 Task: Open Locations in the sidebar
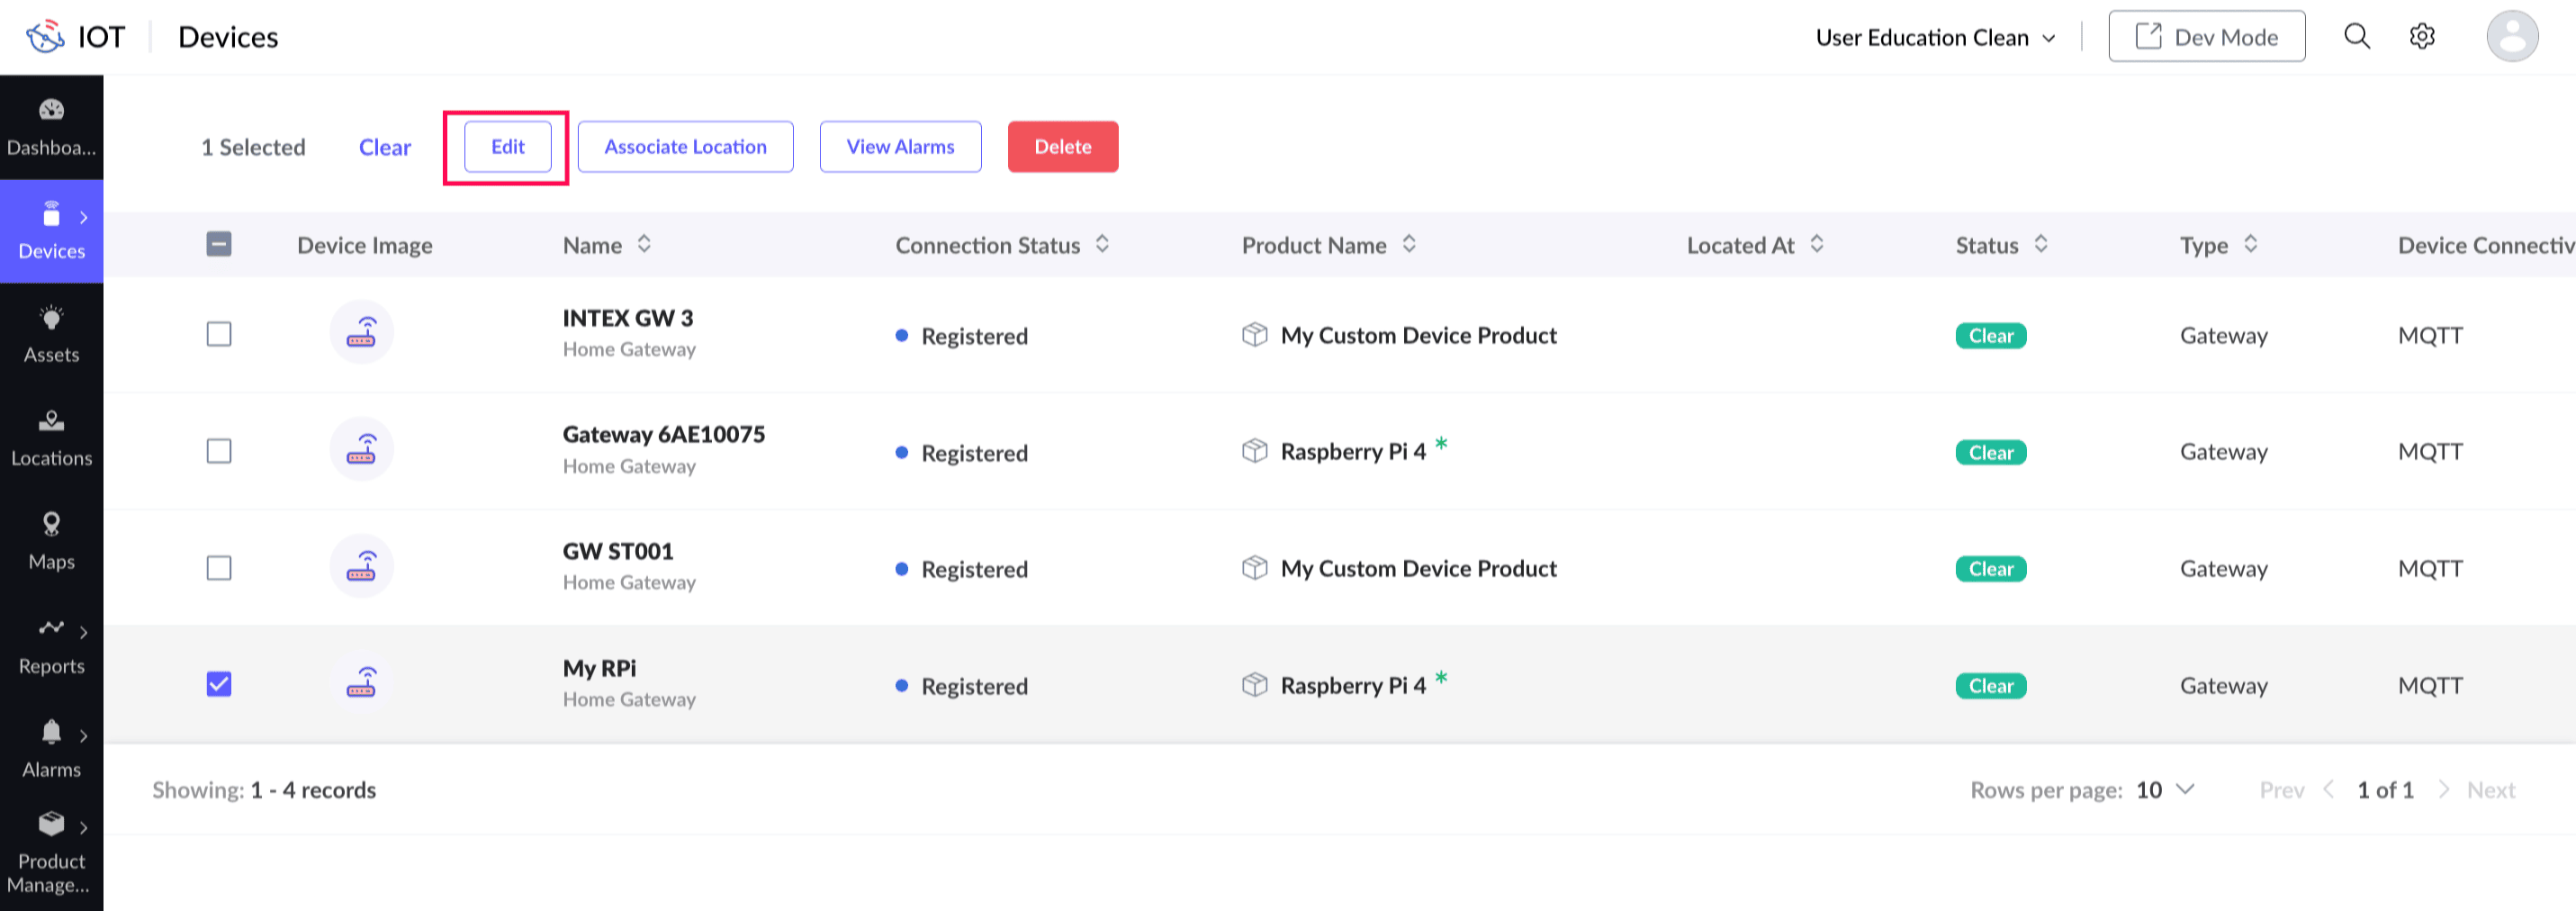click(51, 437)
